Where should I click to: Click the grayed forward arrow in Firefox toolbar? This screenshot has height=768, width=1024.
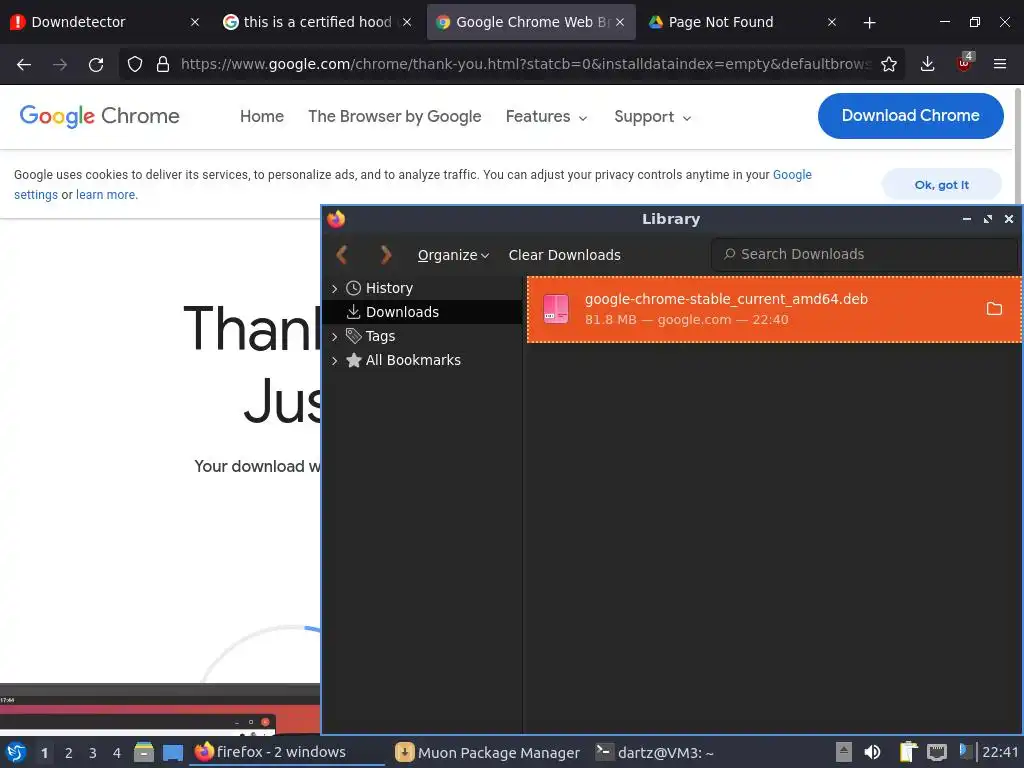(60, 64)
